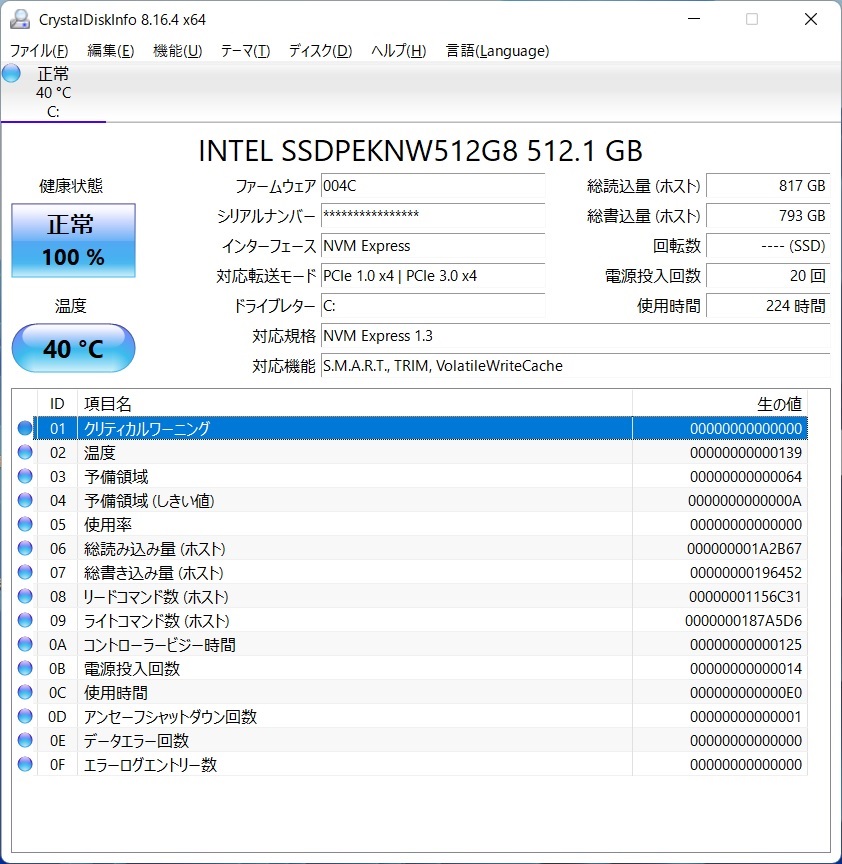Click the CrystalDiskInfo app icon in title bar
The height and width of the screenshot is (864, 842).
(20, 20)
